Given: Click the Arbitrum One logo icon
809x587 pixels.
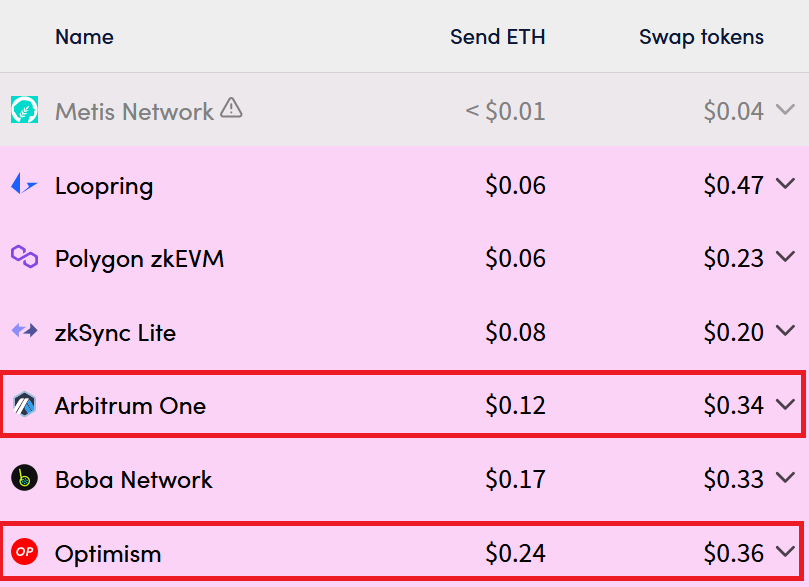Looking at the screenshot, I should [x=24, y=404].
